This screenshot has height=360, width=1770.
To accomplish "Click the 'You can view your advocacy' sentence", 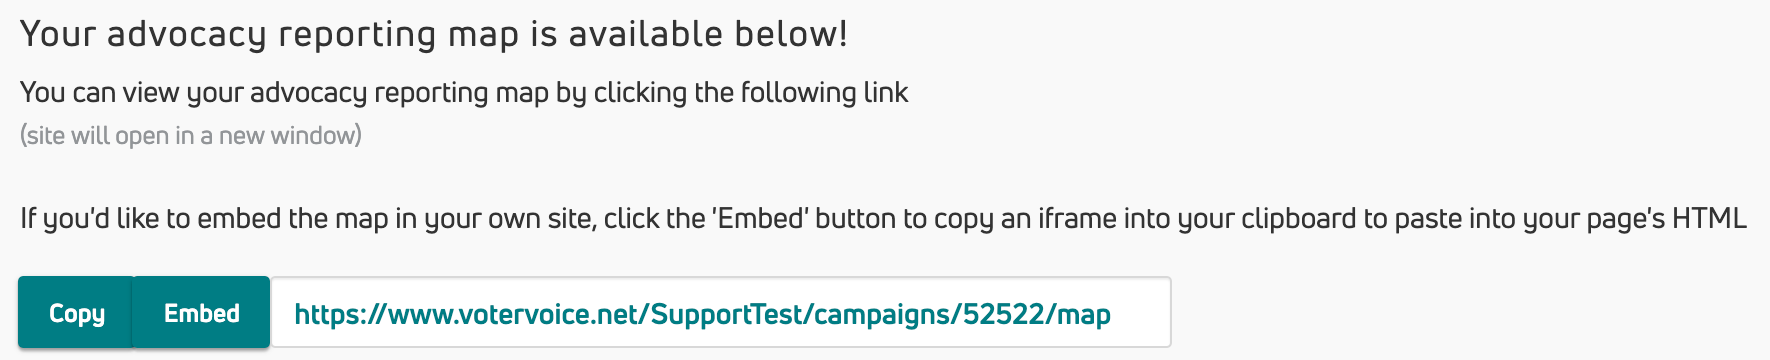I will tap(464, 93).
